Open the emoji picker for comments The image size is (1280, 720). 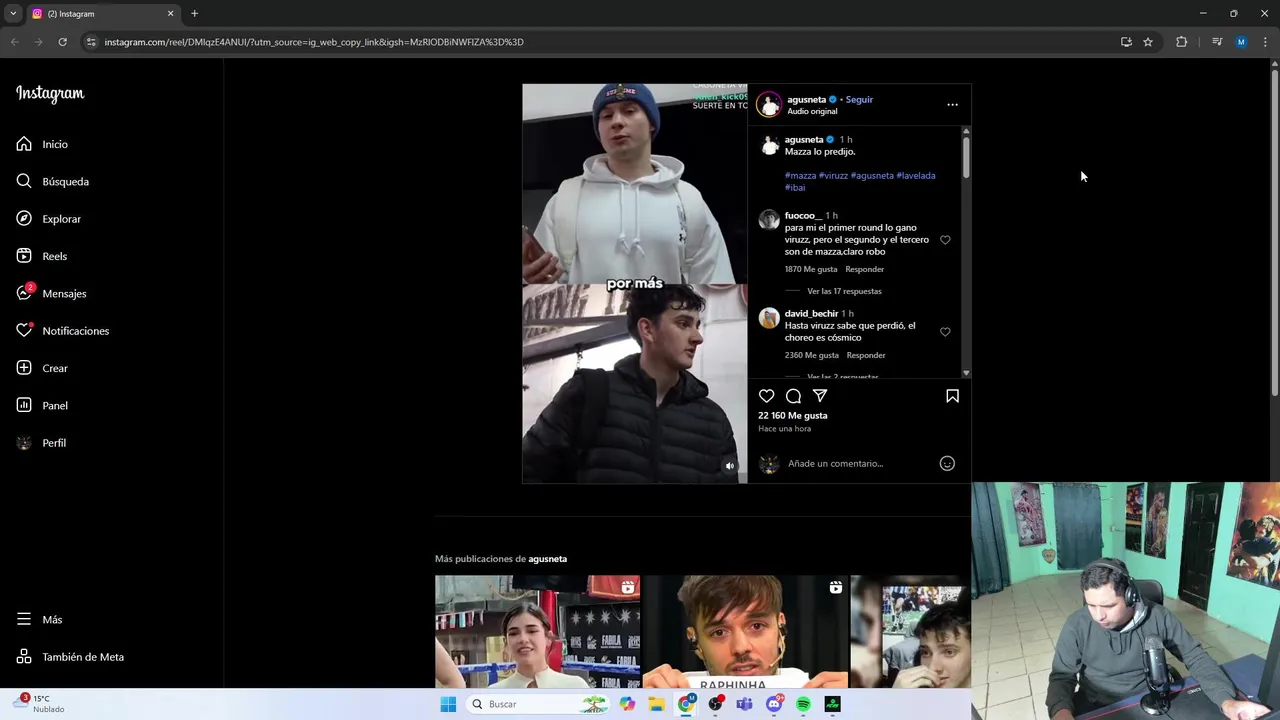(947, 463)
